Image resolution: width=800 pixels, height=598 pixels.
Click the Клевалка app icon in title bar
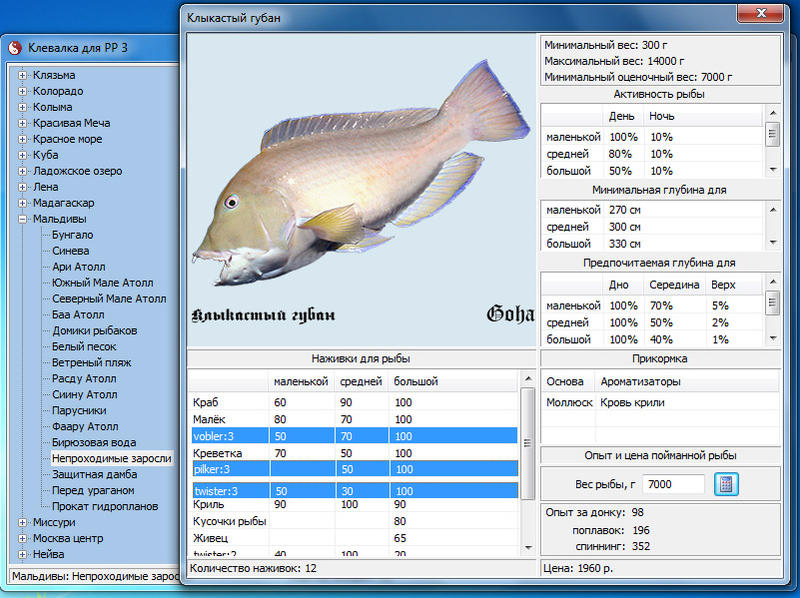click(x=15, y=47)
